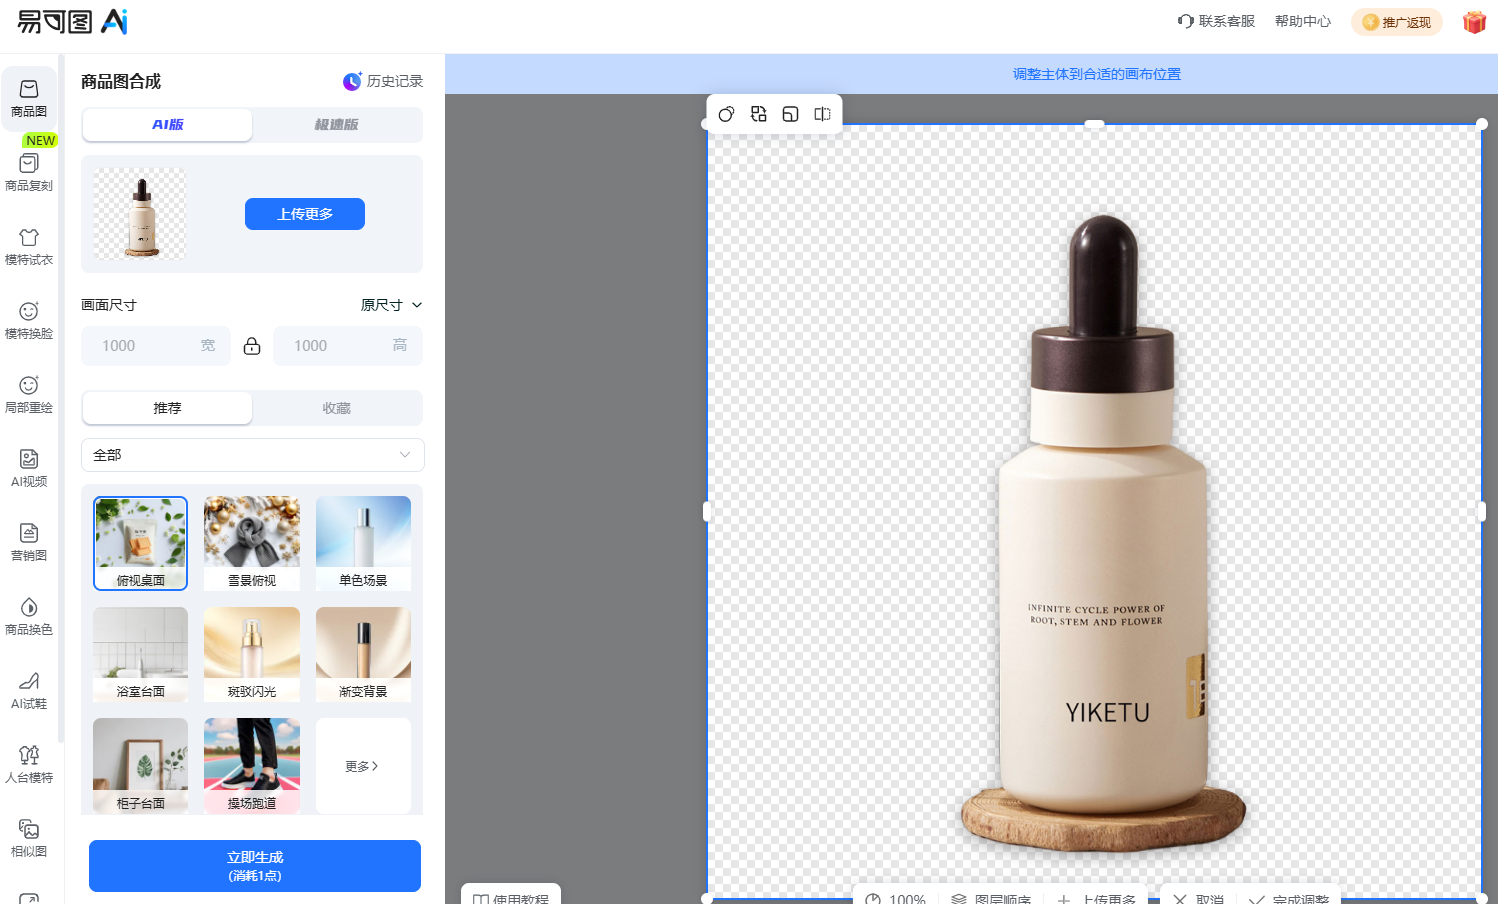The image size is (1498, 904).
Task: Click the 立即生成 generate button
Action: pyautogui.click(x=255, y=866)
